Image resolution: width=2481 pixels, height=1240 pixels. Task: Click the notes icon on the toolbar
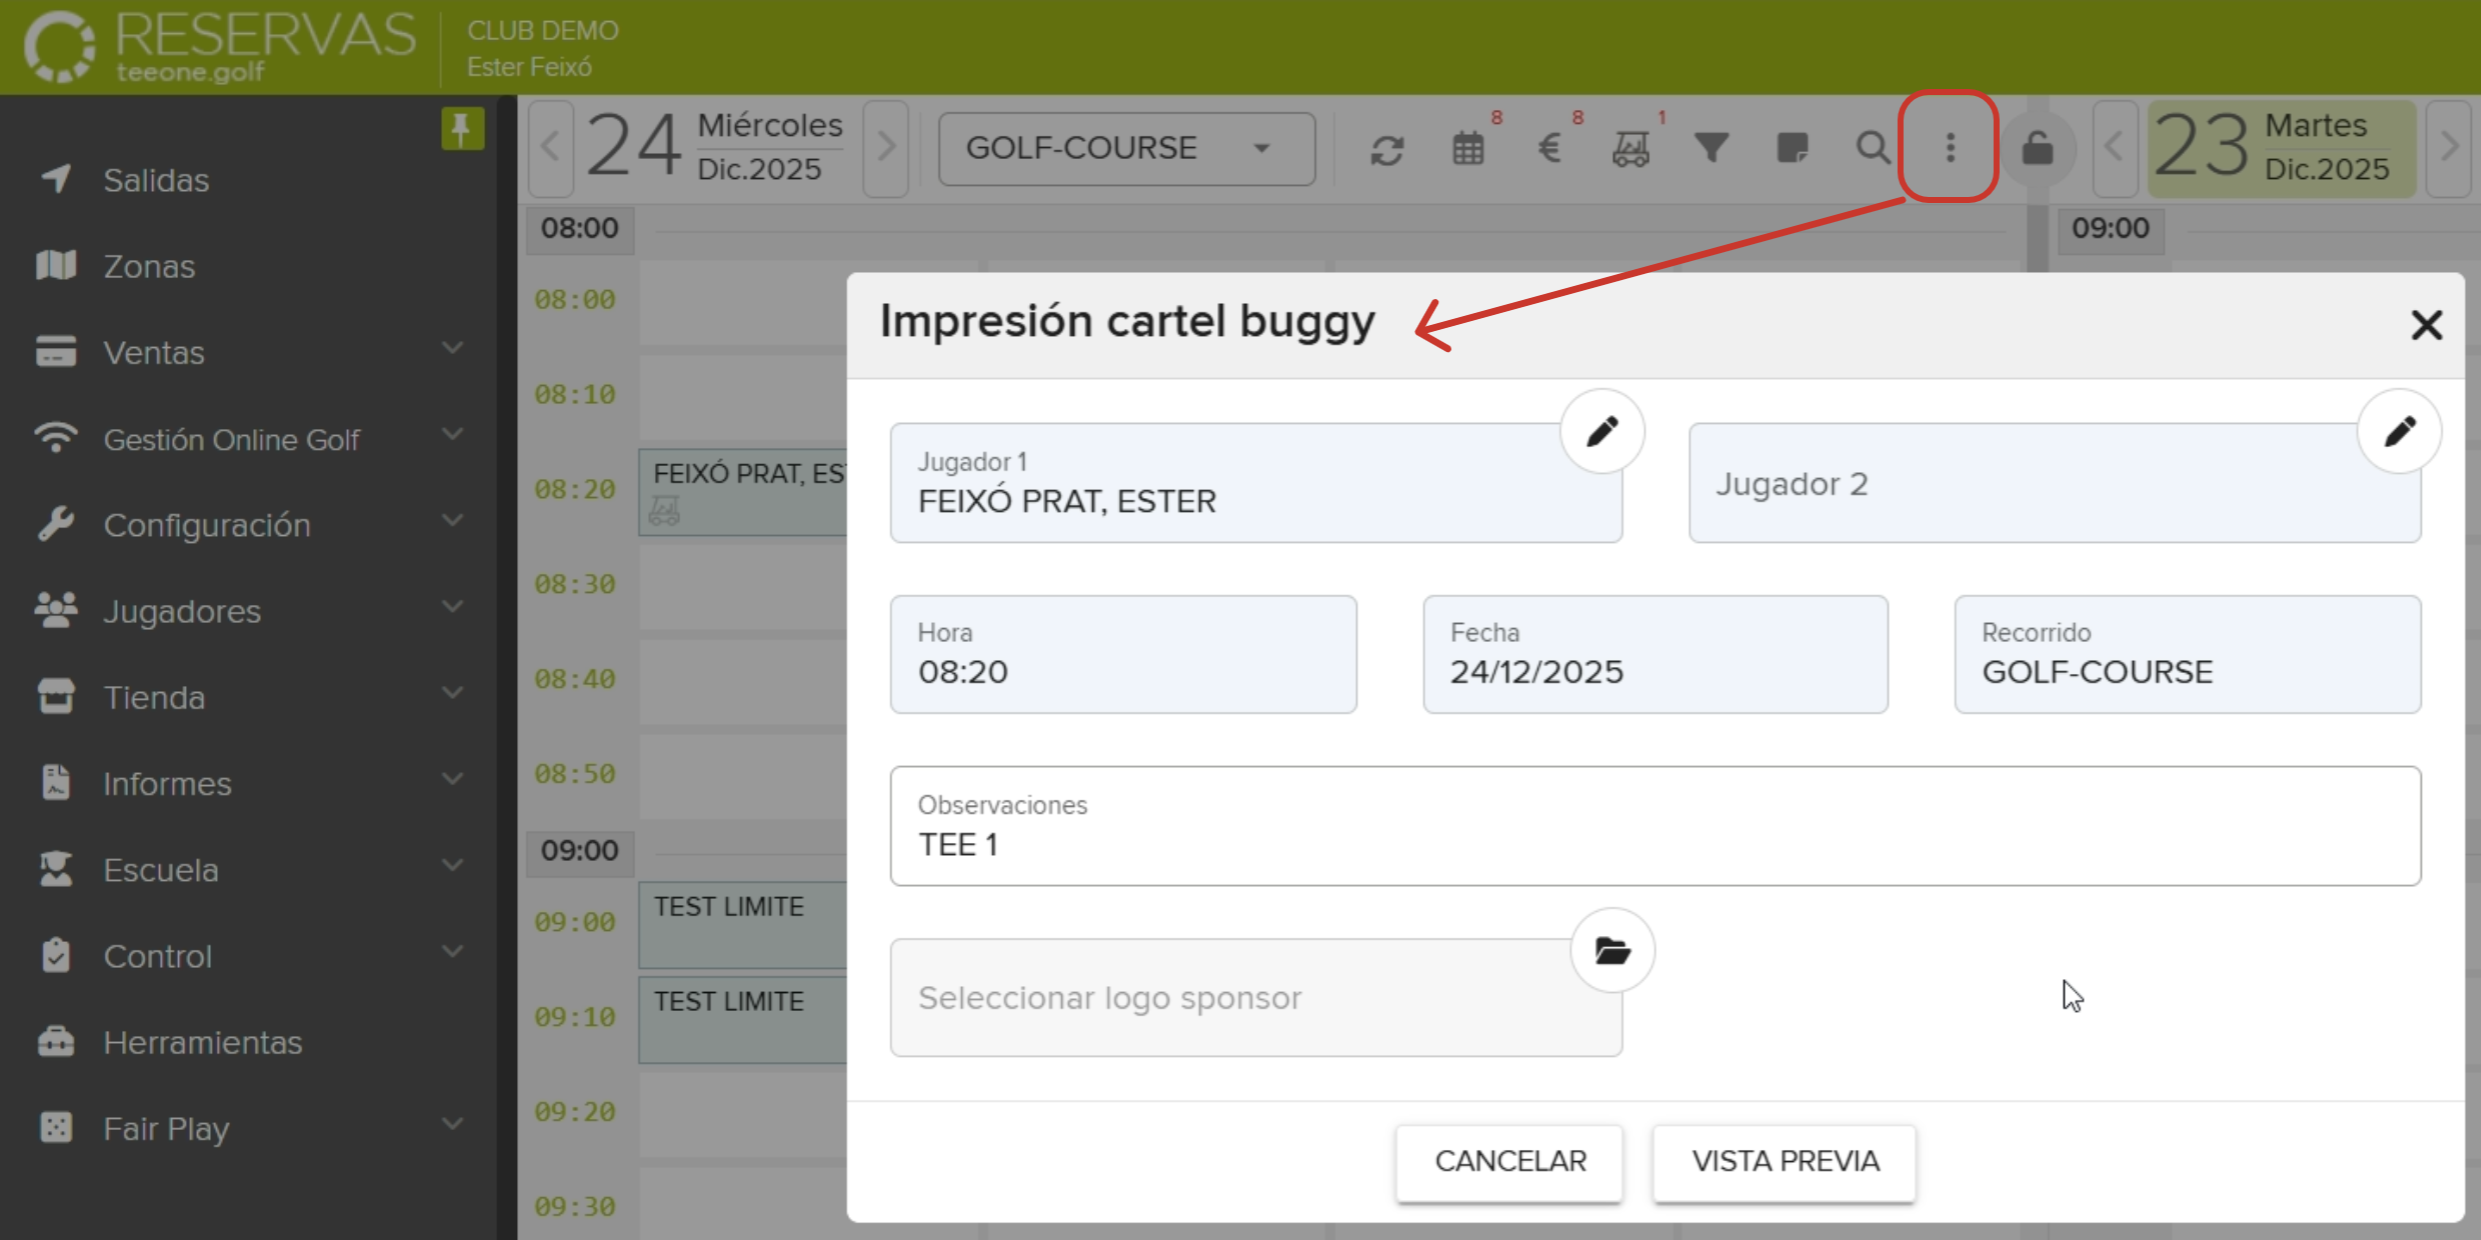(x=1792, y=148)
